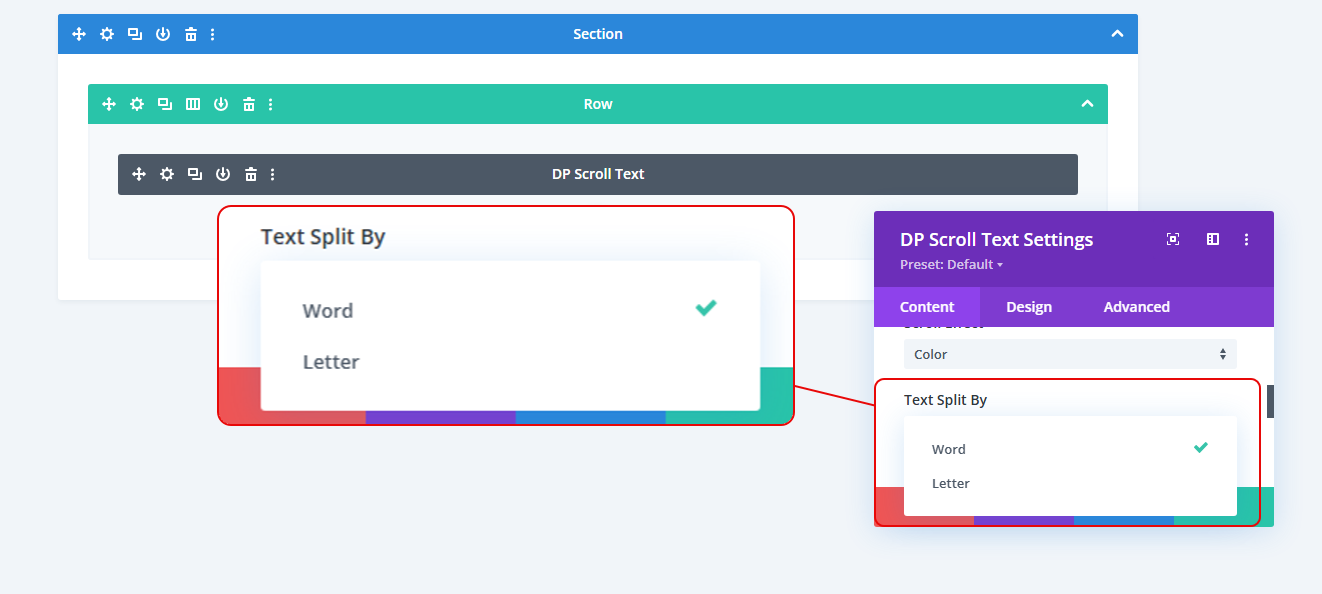The width and height of the screenshot is (1322, 594).
Task: Save Section to library icon
Action: click(x=163, y=34)
